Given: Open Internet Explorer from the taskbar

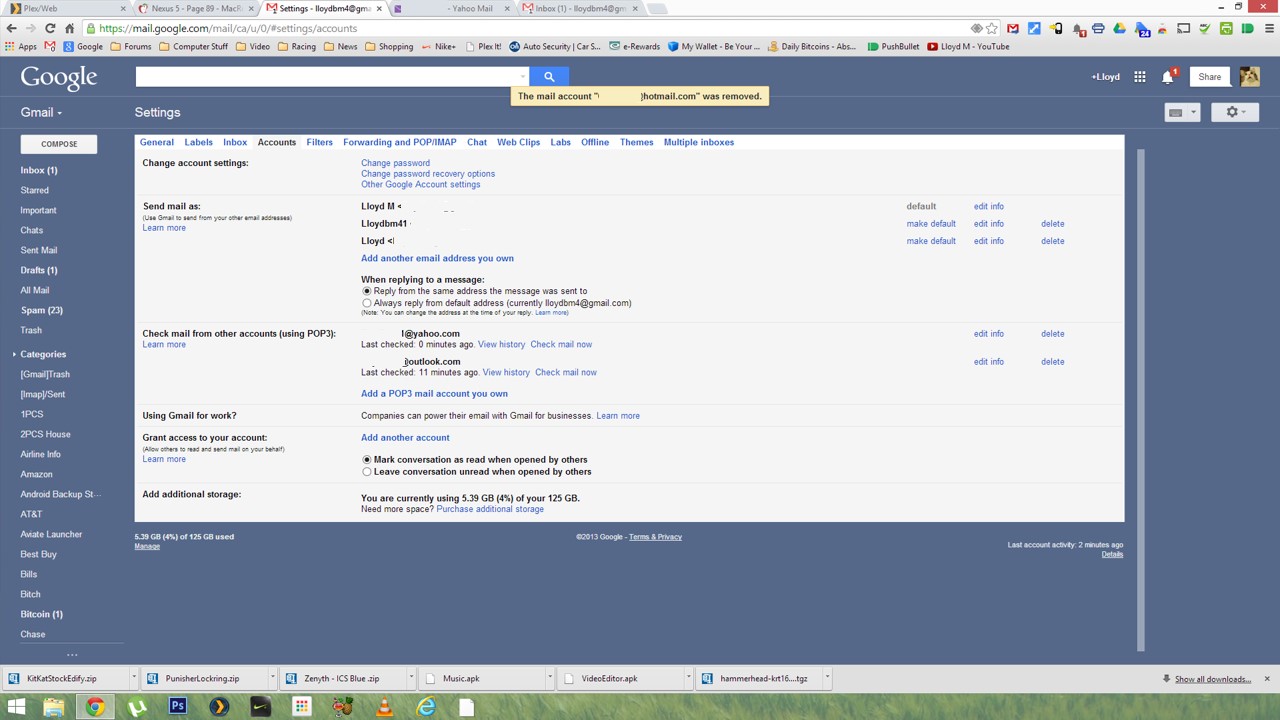Looking at the screenshot, I should [x=426, y=707].
